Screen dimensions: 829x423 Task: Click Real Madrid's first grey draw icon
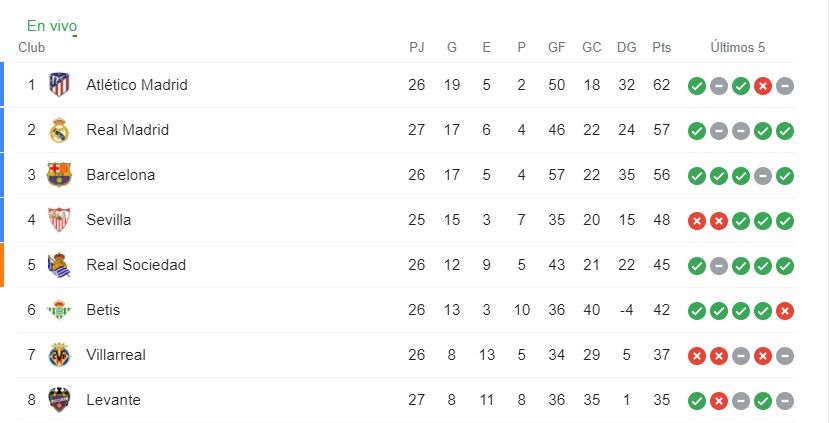(x=719, y=131)
